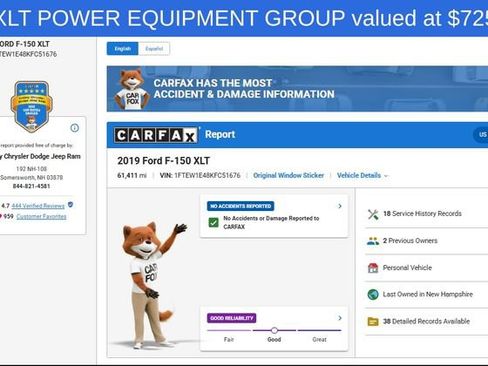The width and height of the screenshot is (488, 366).
Task: Switch report language to Español
Action: 154,49
